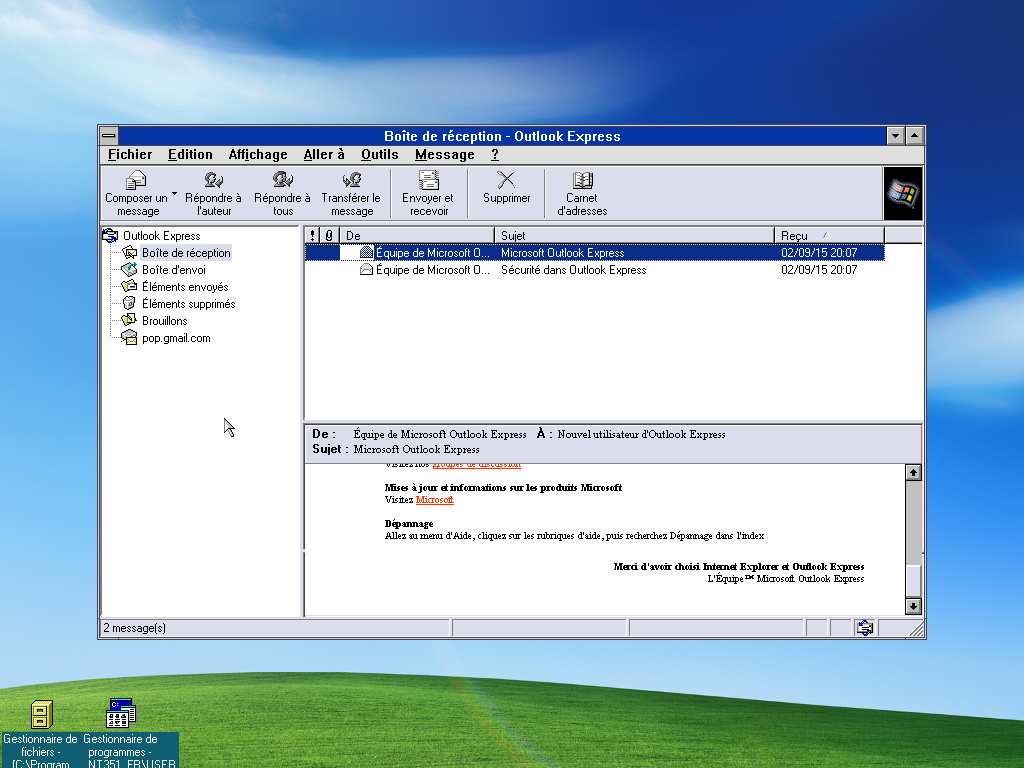This screenshot has height=768, width=1024.
Task: Open the window control menu in title bar
Action: pyautogui.click(x=109, y=136)
